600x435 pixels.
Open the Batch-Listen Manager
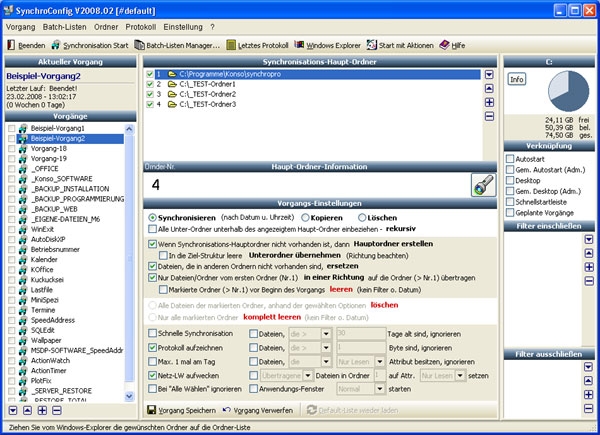click(182, 45)
